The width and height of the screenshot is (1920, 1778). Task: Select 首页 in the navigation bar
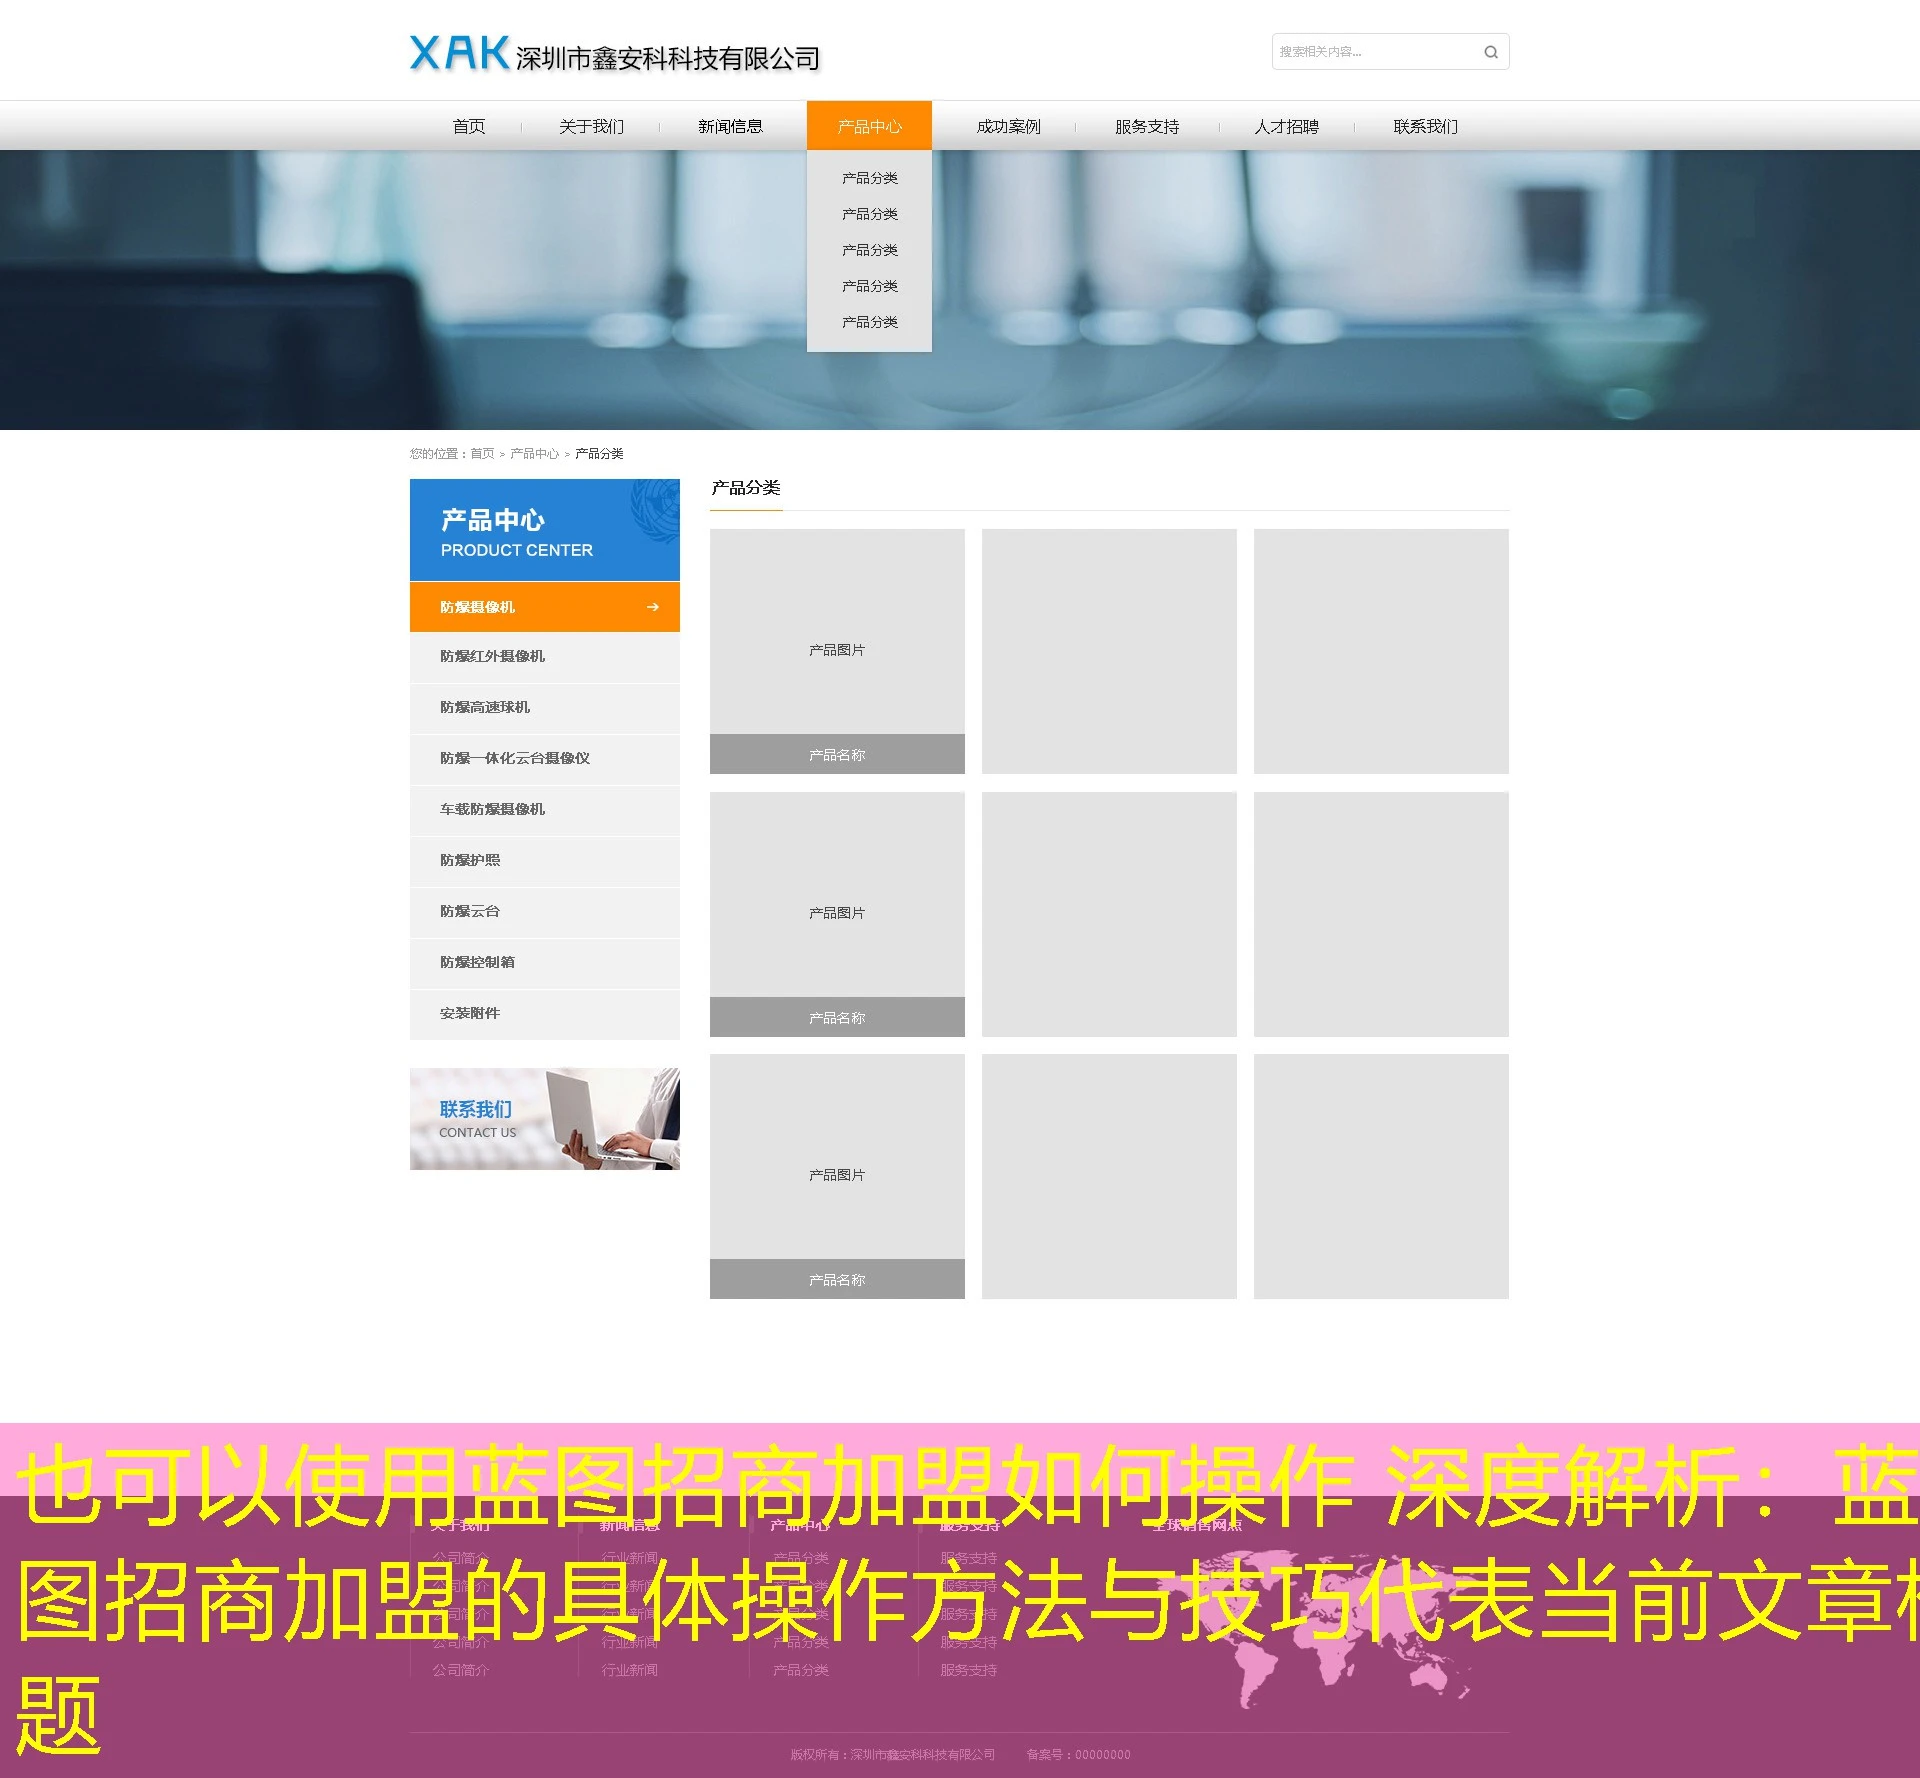point(469,126)
